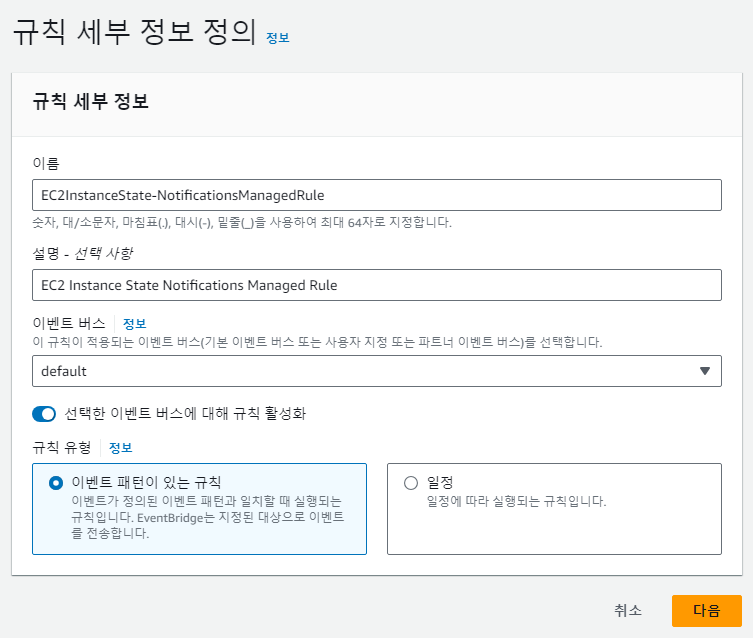This screenshot has height=638, width=753.
Task: Click the 일정에 따라 실행되는 규칙입니다 description
Action: pyautogui.click(x=516, y=502)
